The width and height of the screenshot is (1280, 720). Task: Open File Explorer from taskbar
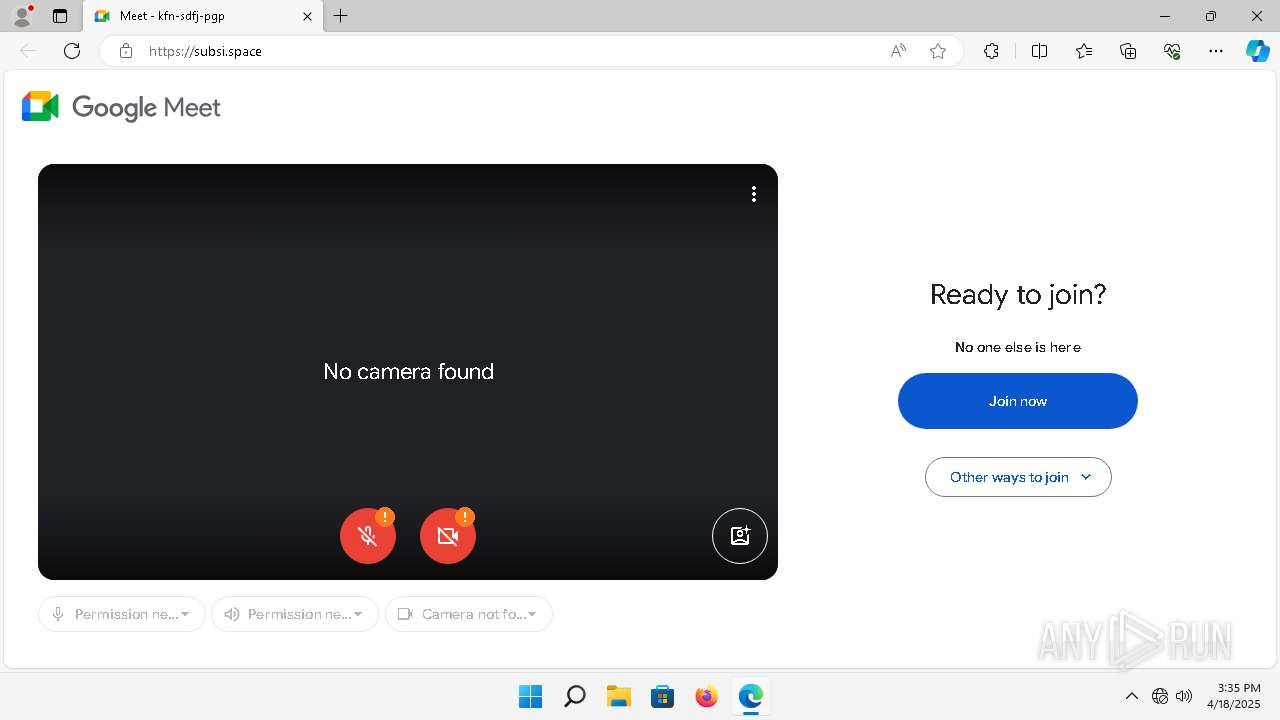pos(618,696)
